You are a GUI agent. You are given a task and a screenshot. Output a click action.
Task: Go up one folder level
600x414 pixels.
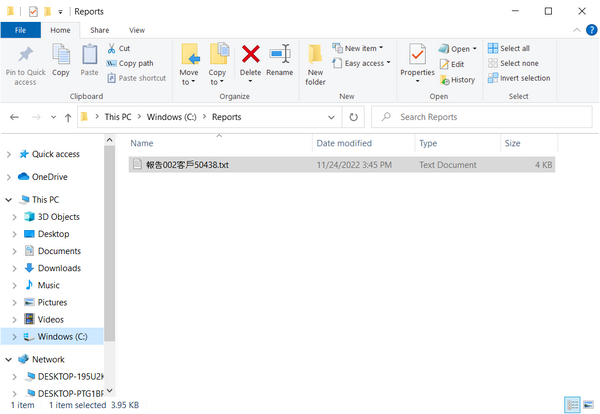68,117
